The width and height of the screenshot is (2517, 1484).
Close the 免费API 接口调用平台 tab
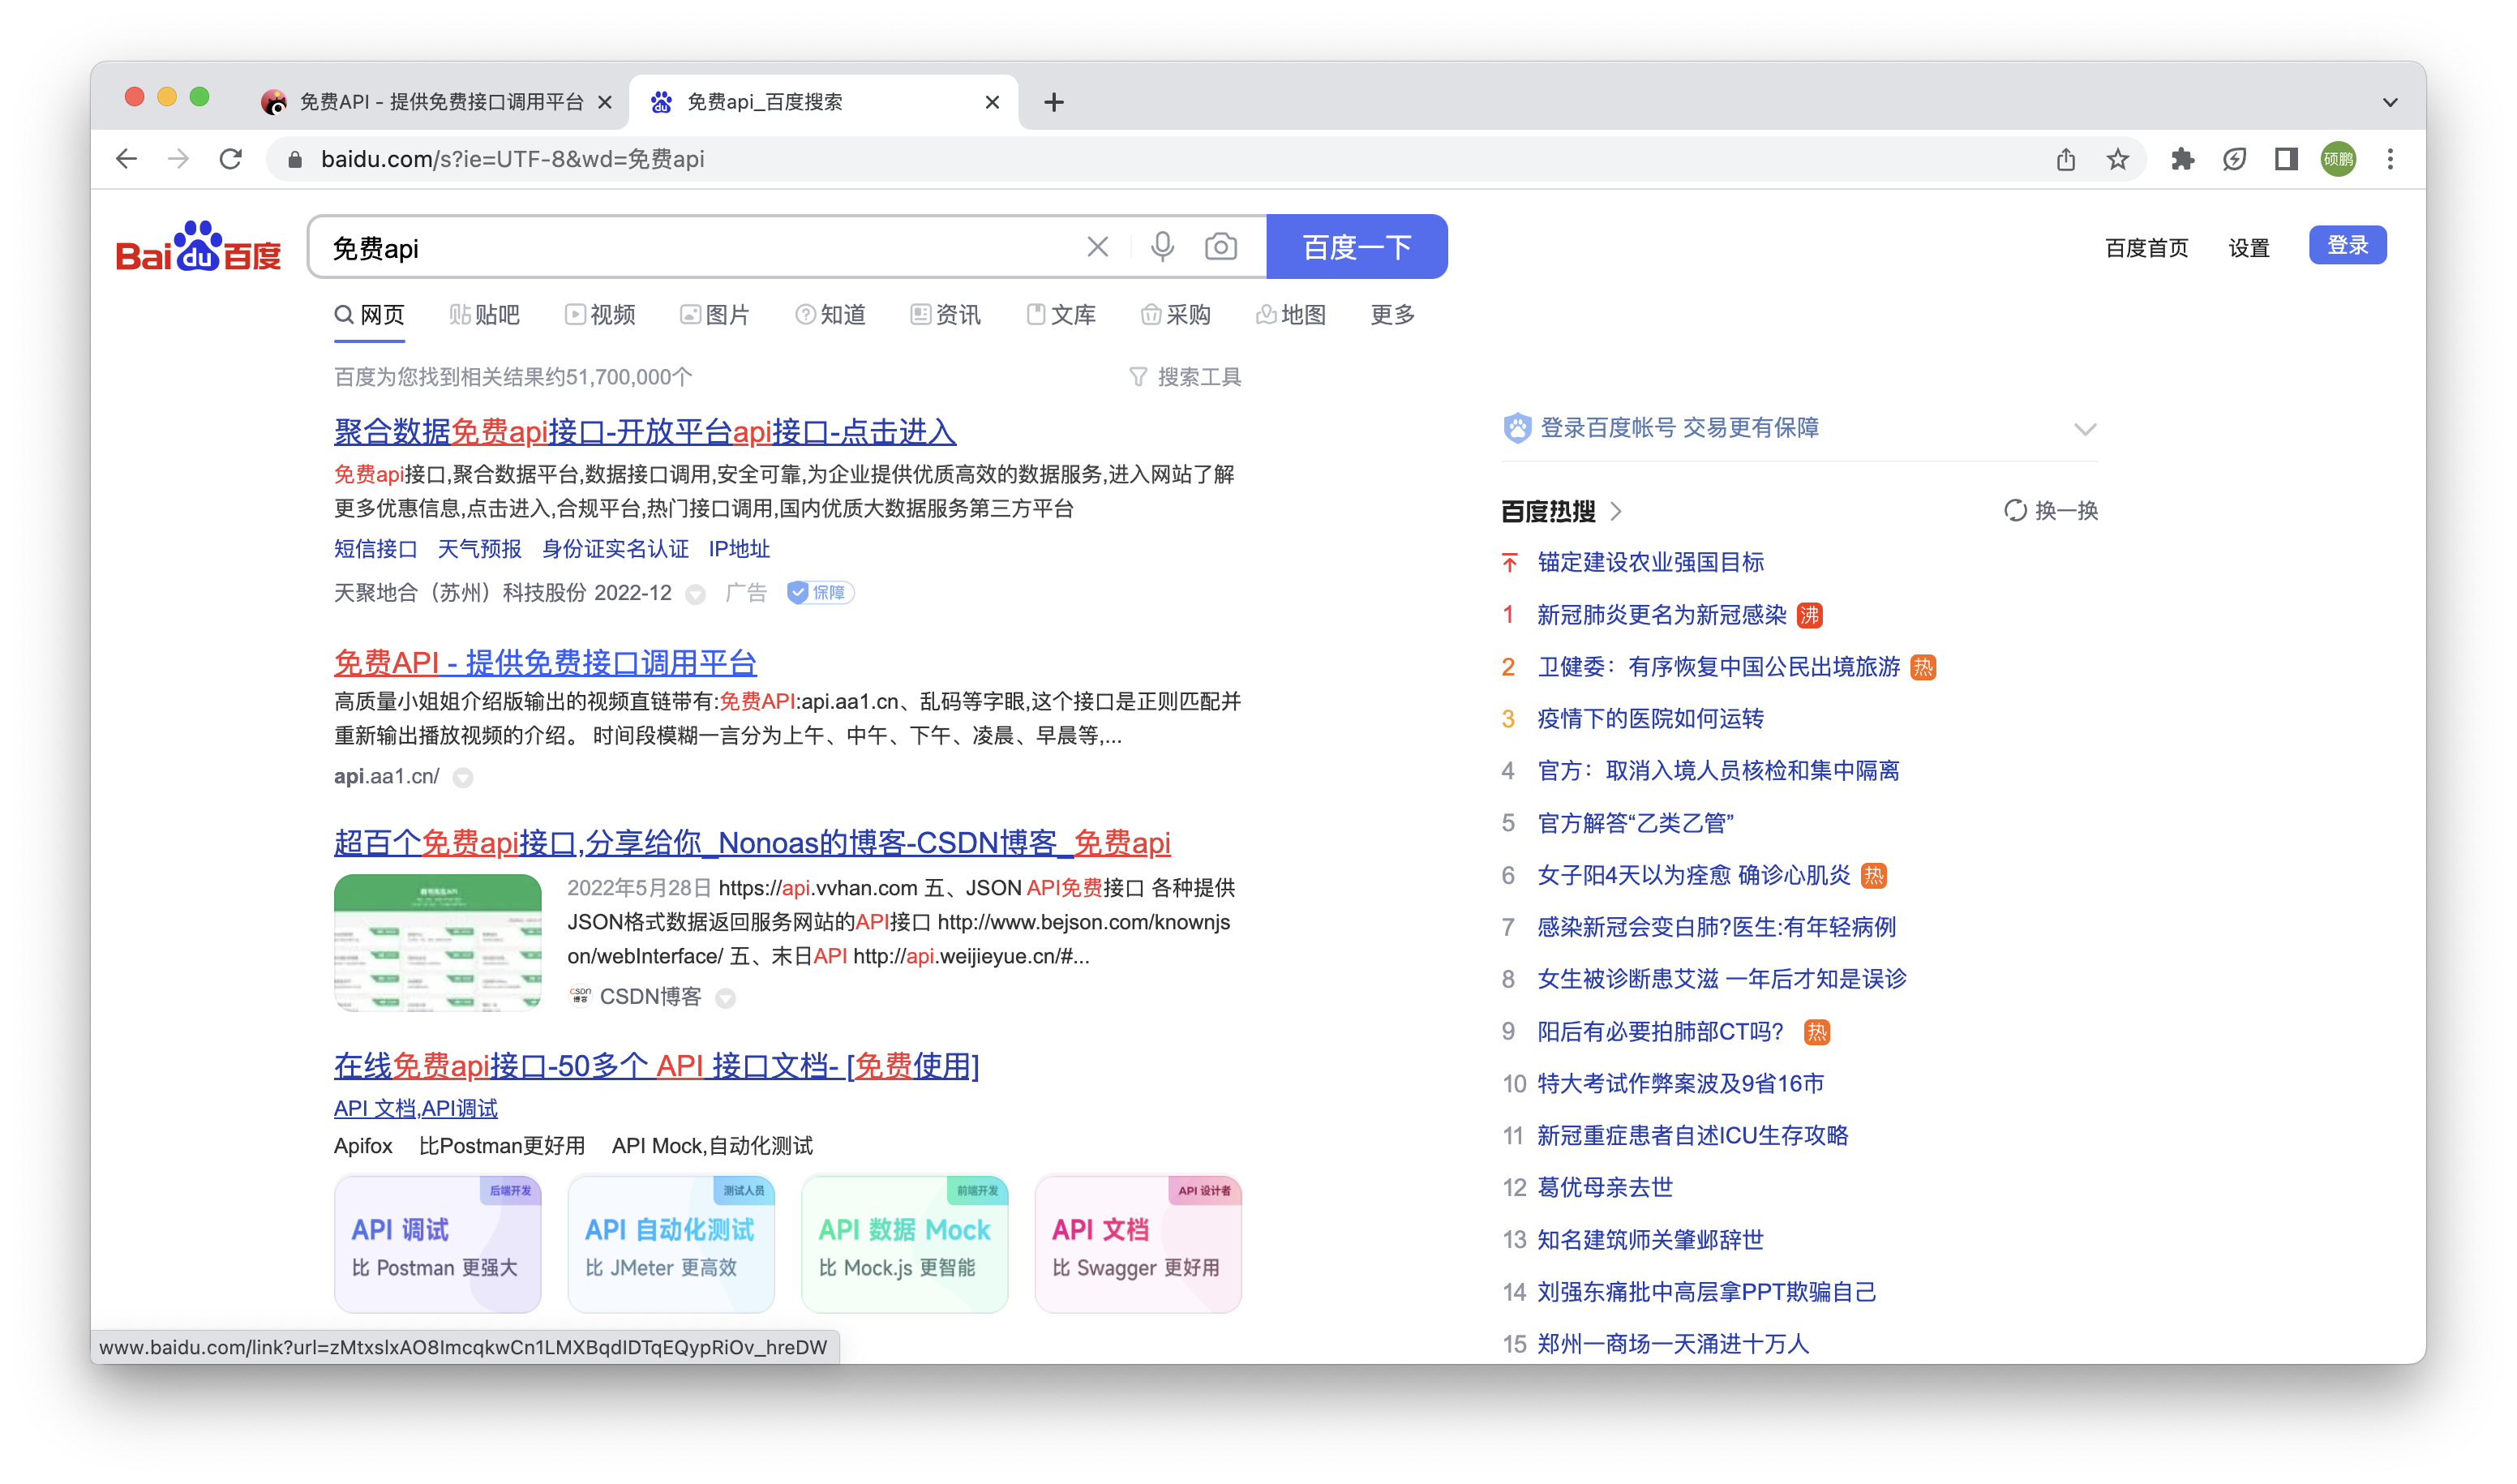coord(605,102)
